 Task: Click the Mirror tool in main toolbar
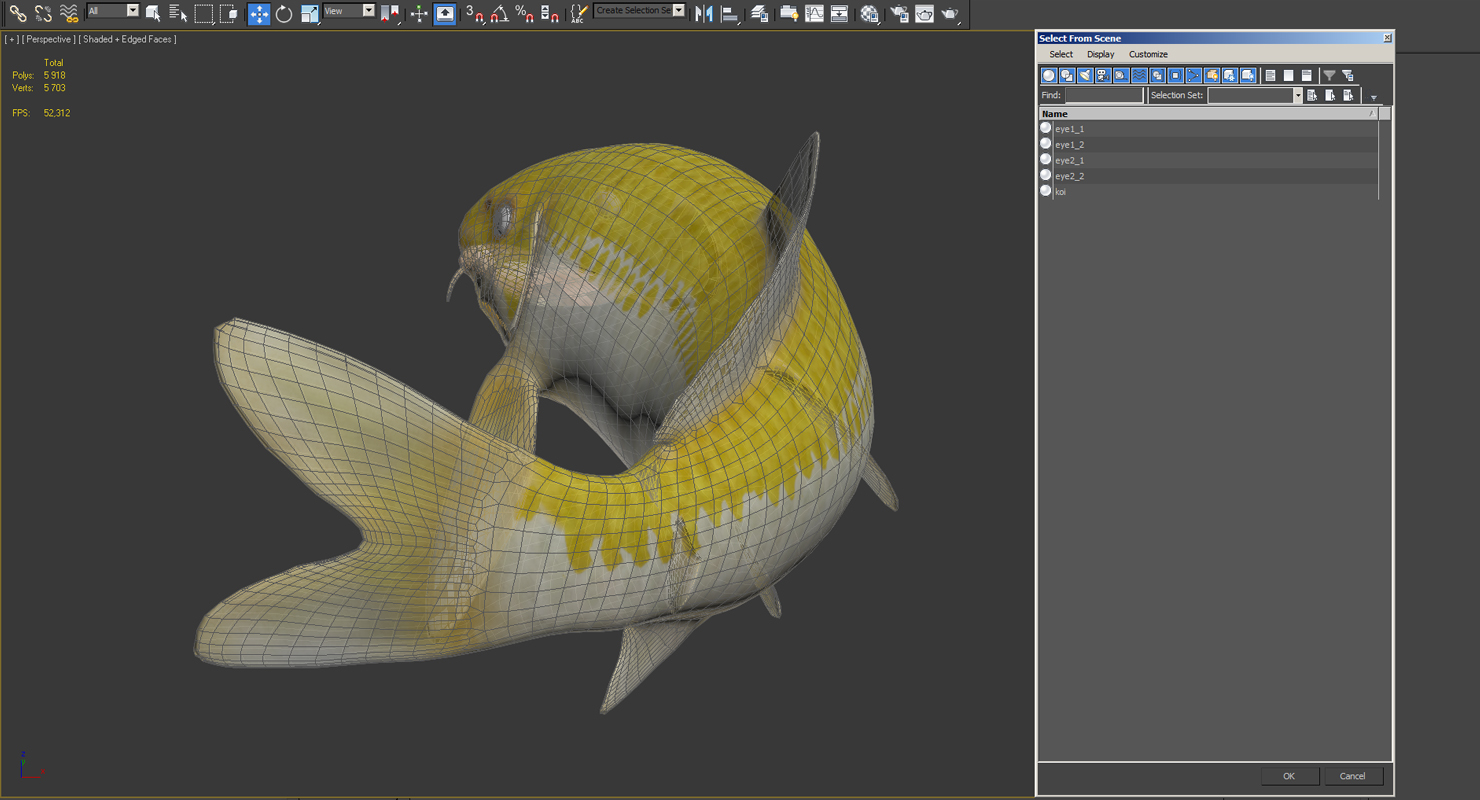[704, 13]
